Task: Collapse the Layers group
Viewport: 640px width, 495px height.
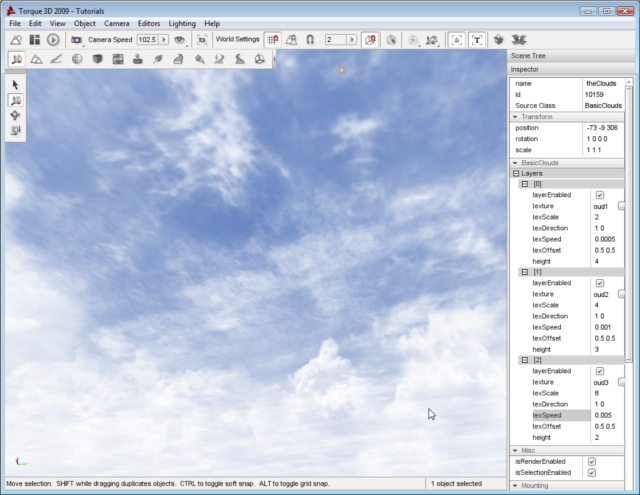Action: tap(516, 173)
